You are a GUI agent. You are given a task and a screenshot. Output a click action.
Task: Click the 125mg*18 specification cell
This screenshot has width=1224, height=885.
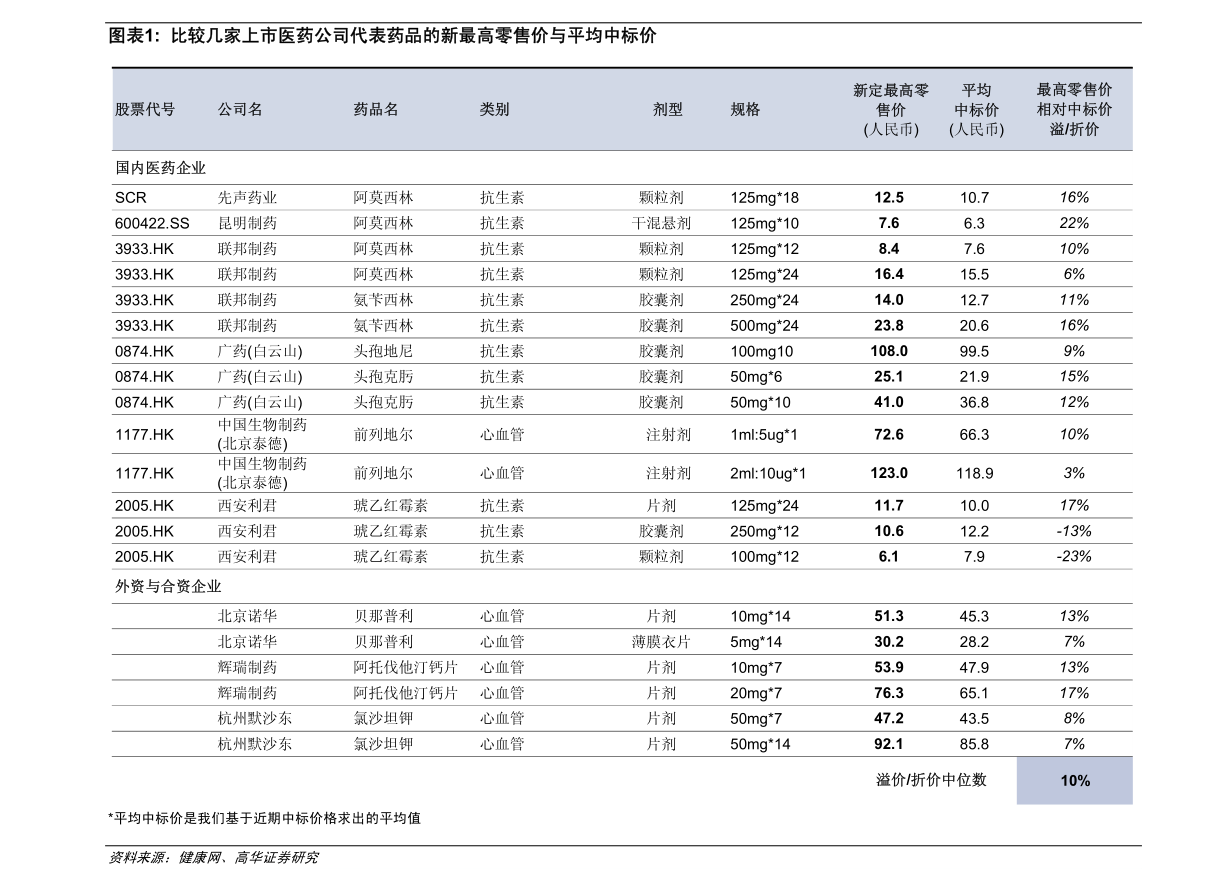pos(765,198)
